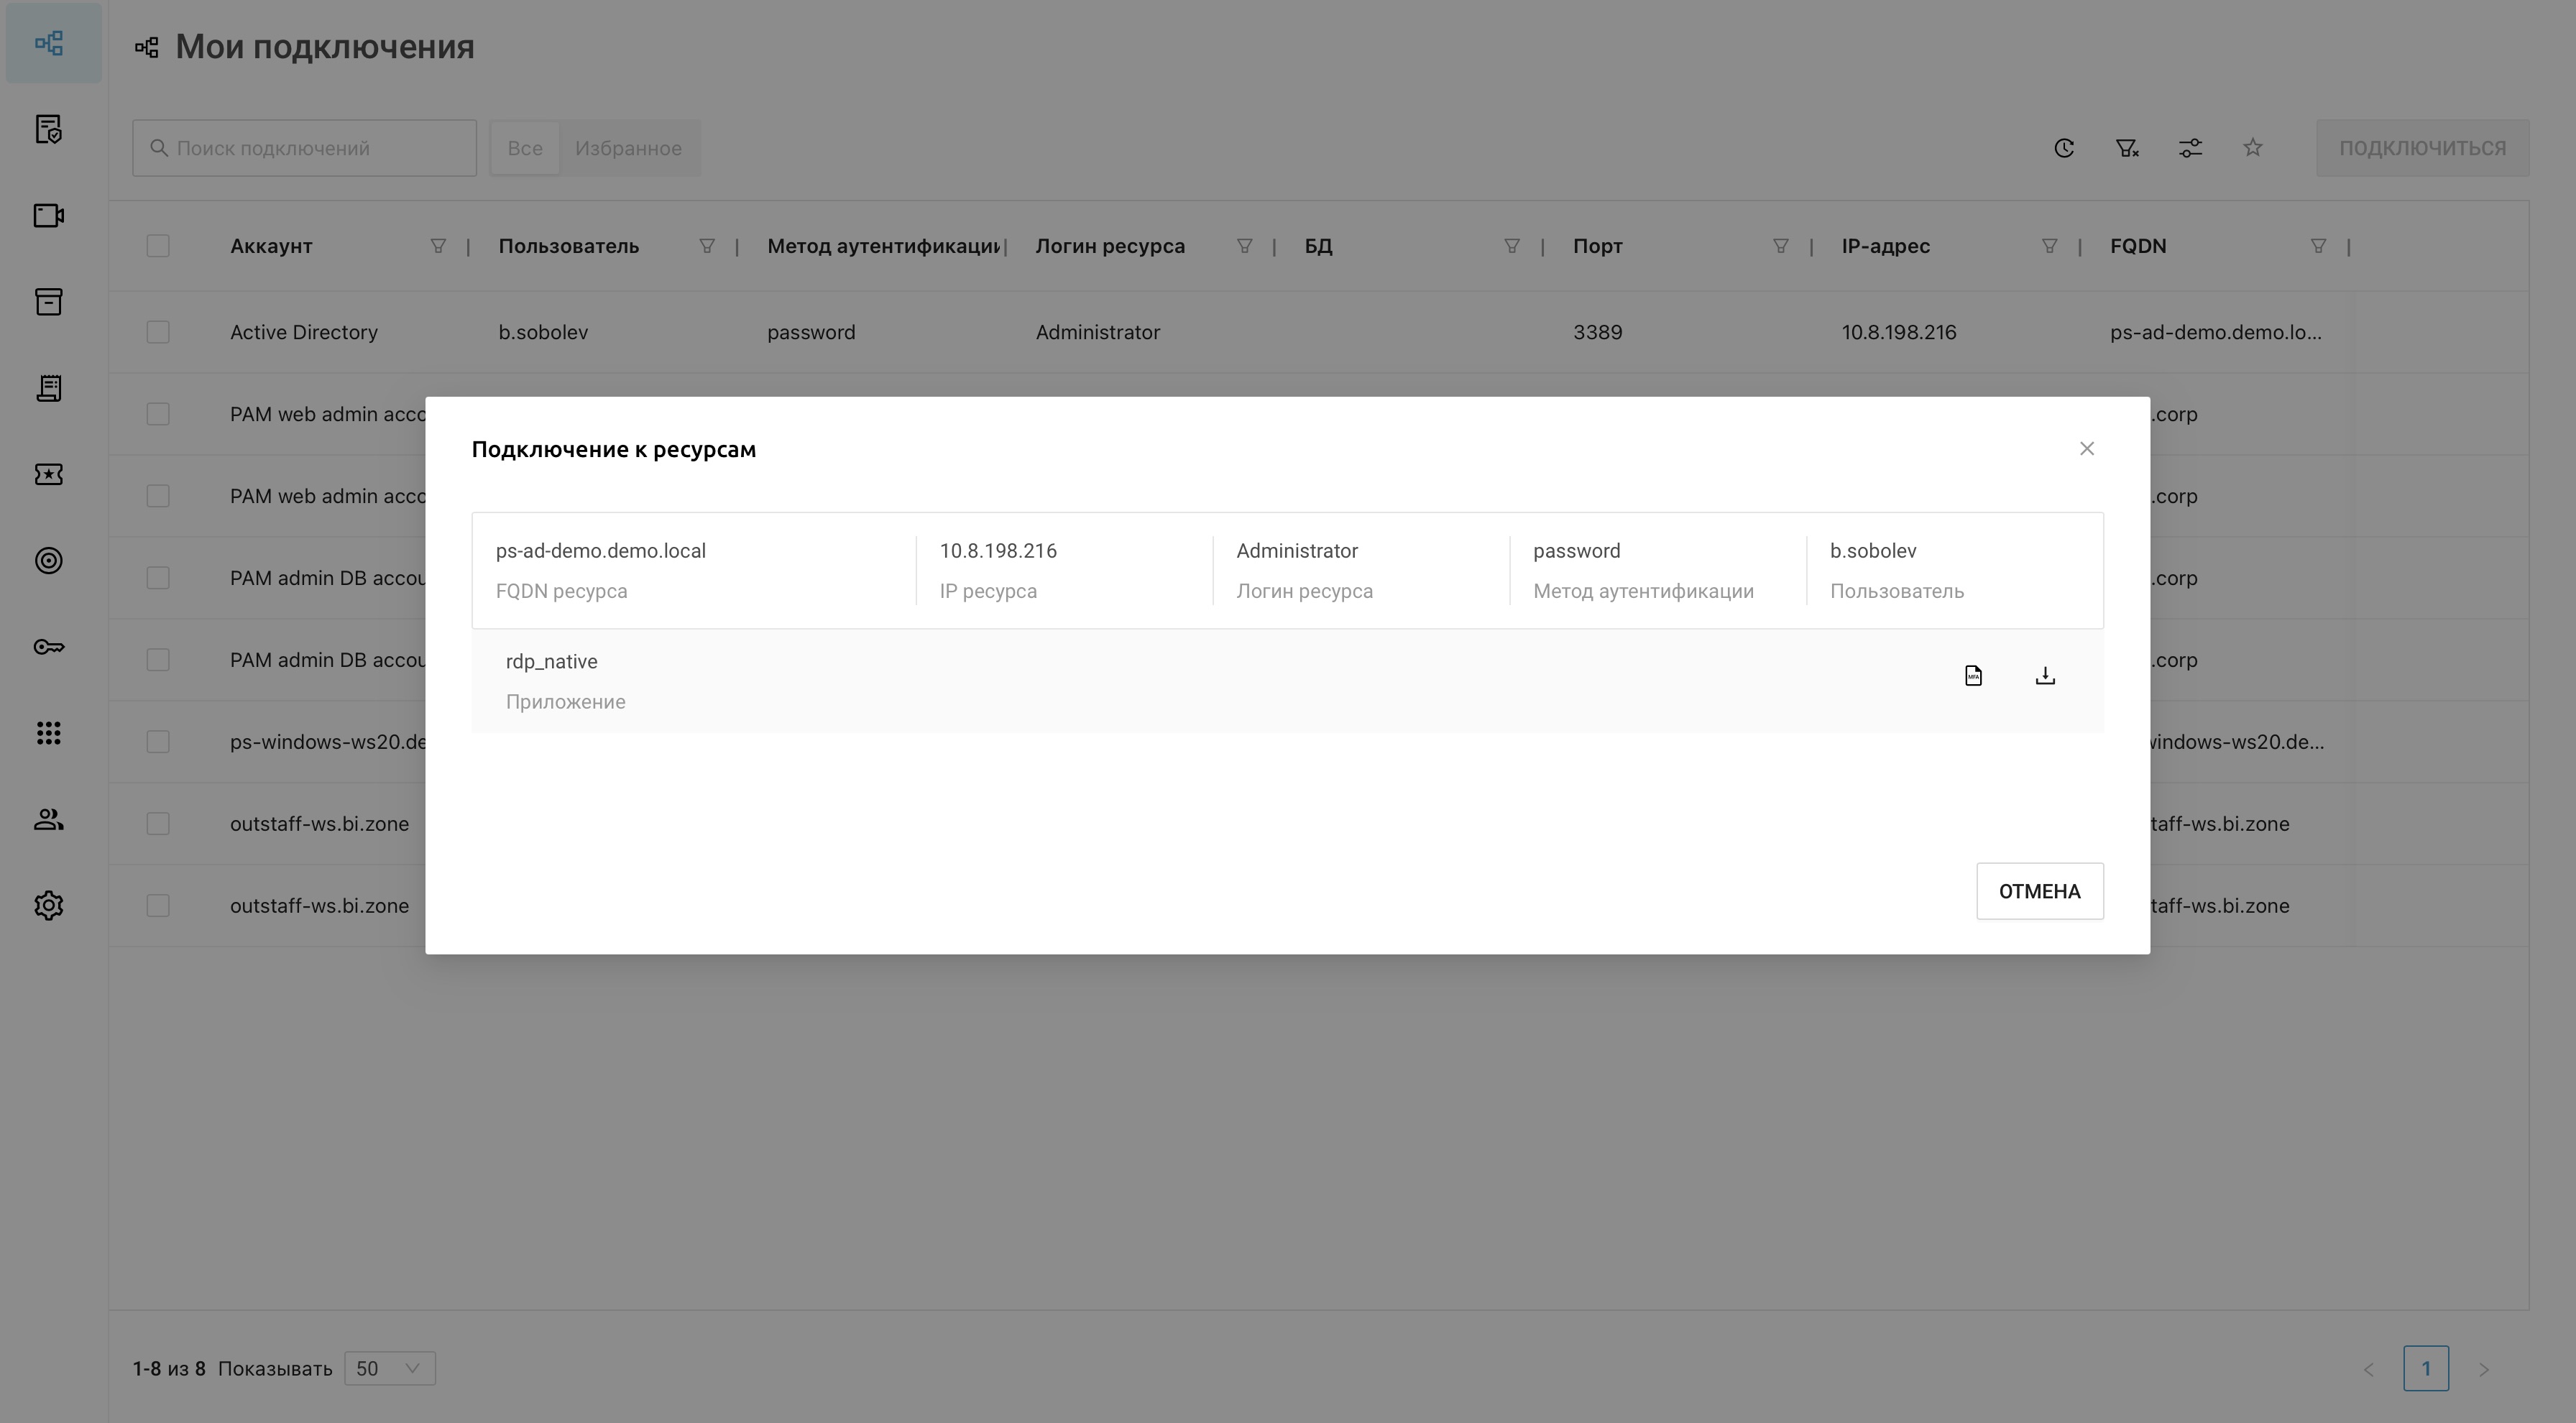
Task: Click the users icon in left sidebar
Action: 49,820
